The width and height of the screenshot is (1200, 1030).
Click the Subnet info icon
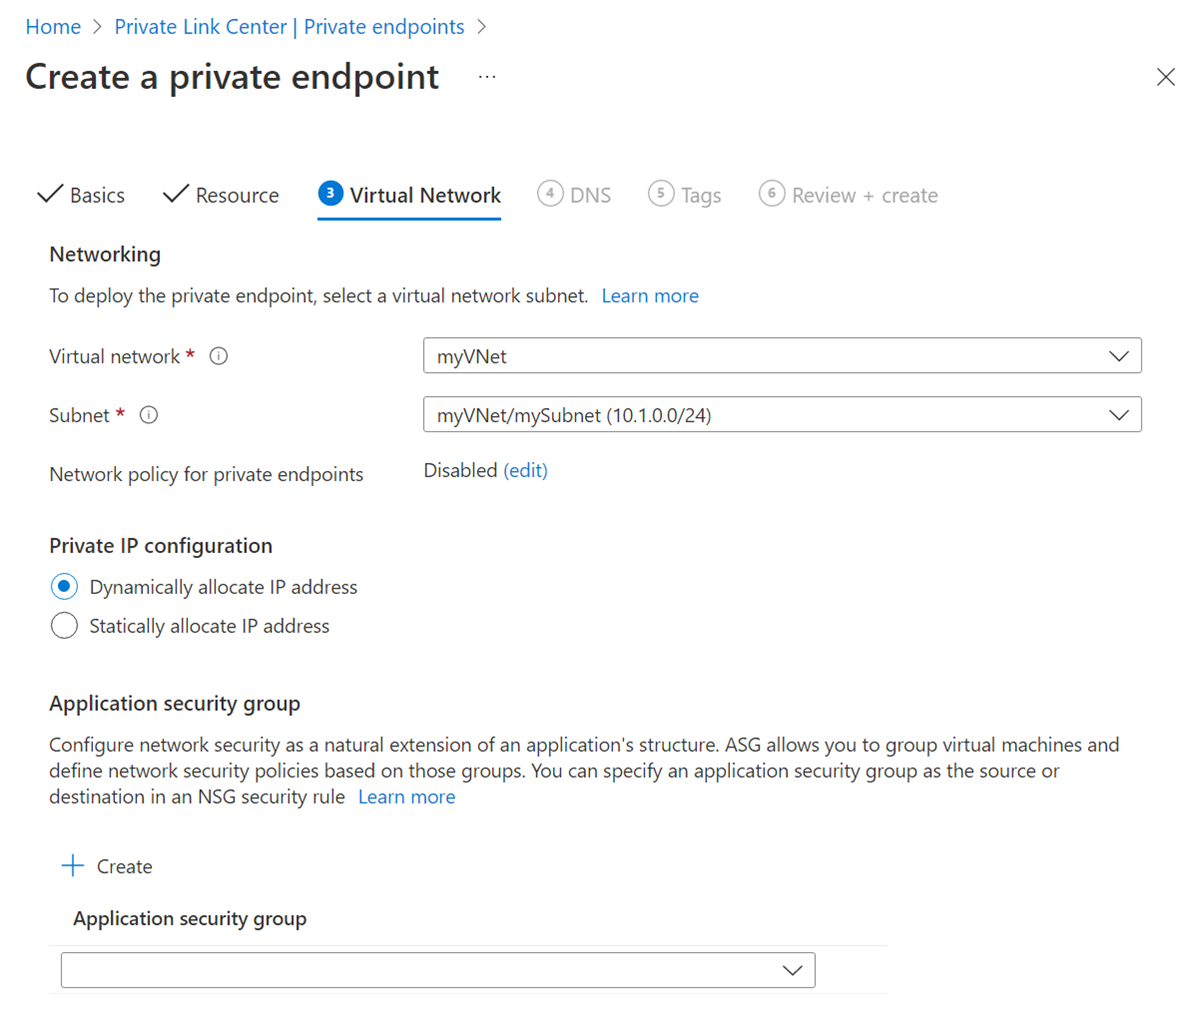149,415
